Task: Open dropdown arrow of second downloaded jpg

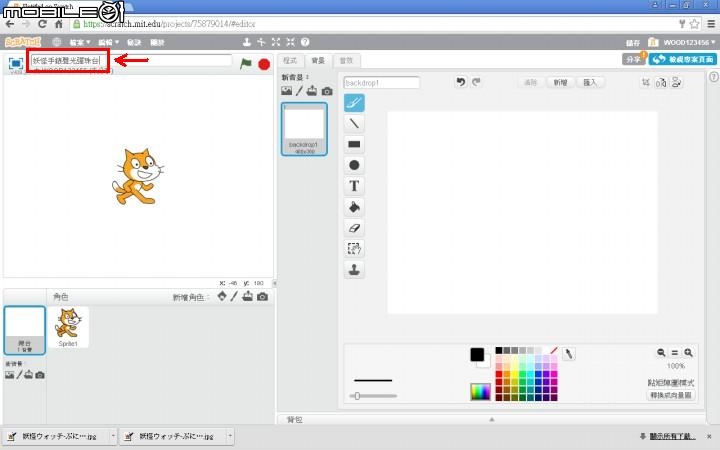Action: [230, 436]
